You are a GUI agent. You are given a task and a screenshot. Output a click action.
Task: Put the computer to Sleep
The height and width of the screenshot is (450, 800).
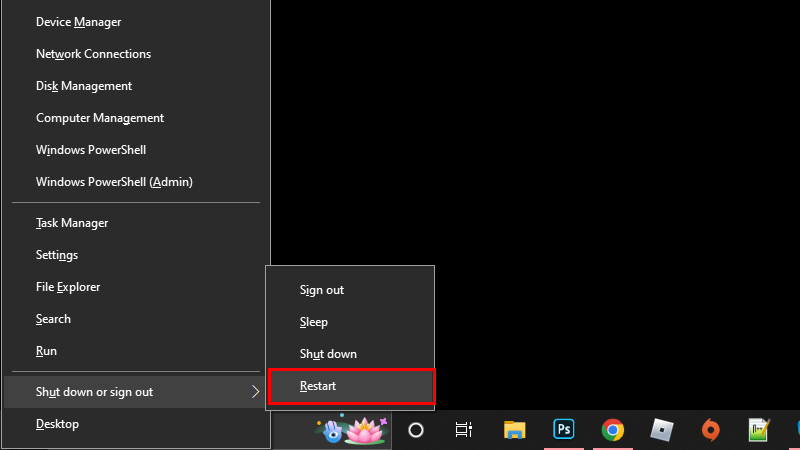click(350, 322)
